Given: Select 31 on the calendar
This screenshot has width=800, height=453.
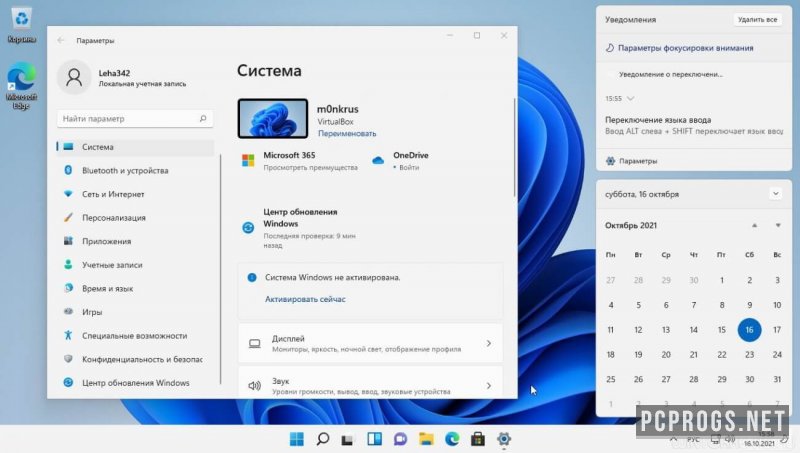Looking at the screenshot, I should (777, 379).
